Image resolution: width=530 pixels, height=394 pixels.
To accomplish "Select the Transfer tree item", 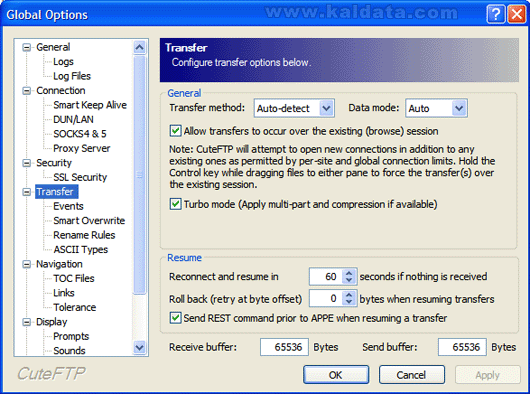I will [56, 192].
